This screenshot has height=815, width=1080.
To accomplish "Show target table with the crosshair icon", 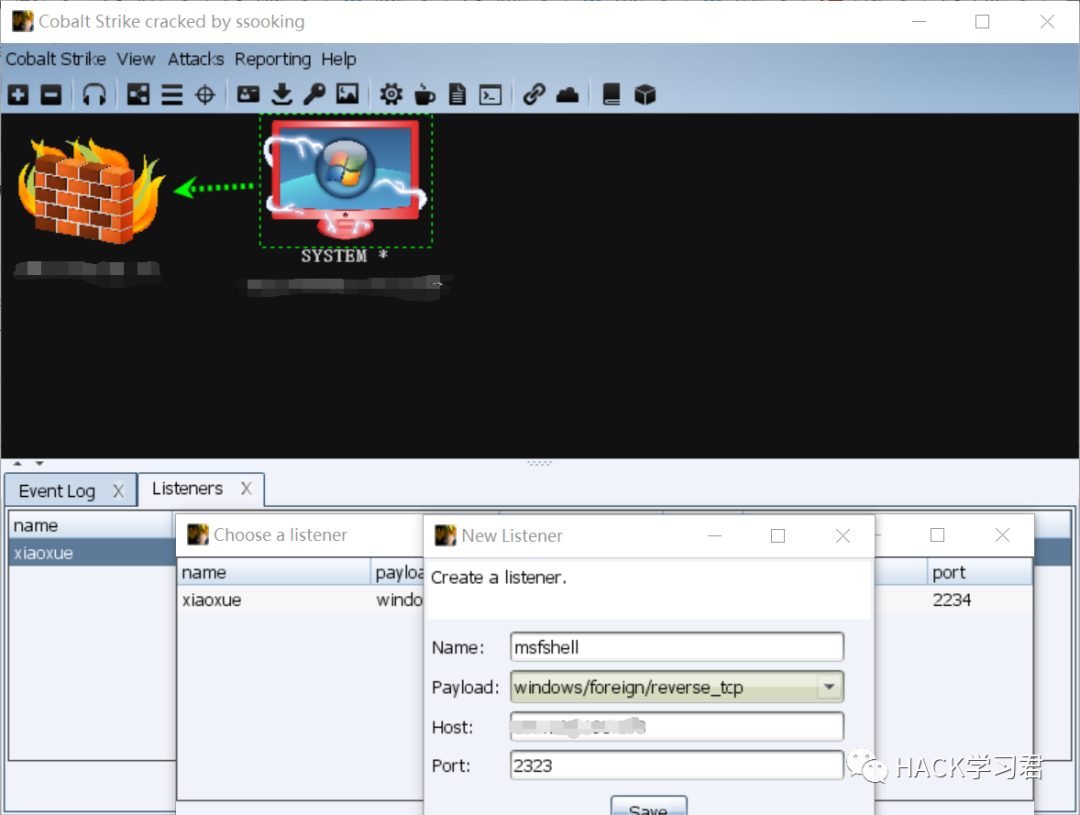I will [205, 94].
